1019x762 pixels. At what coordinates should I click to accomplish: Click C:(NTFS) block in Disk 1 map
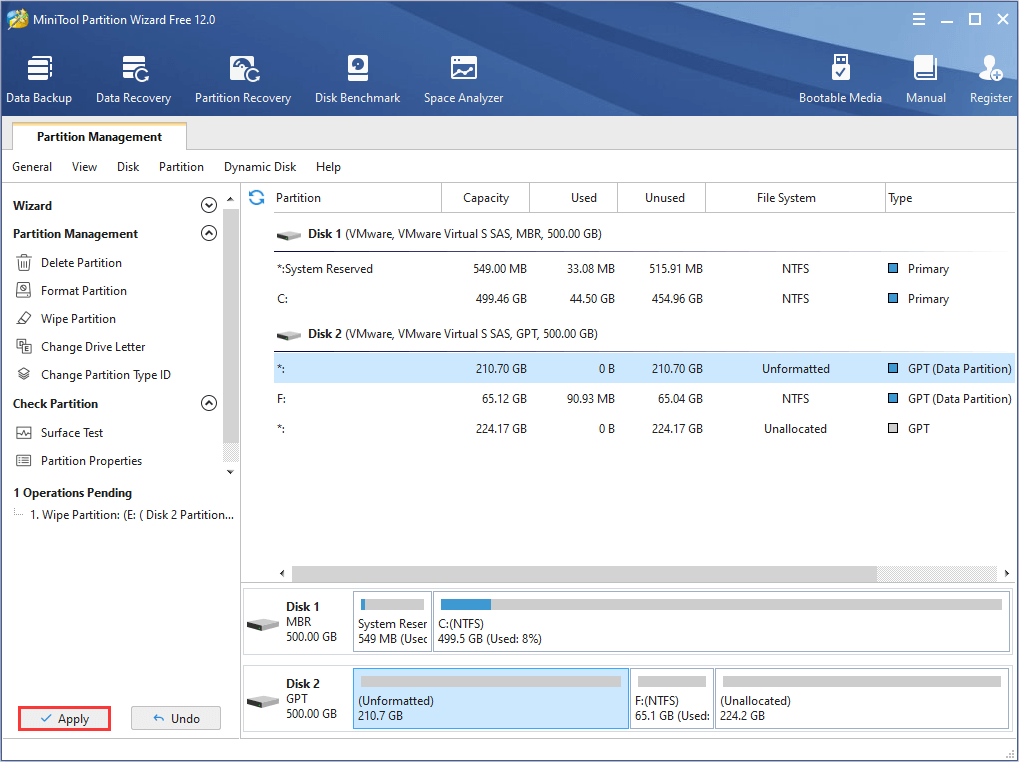[721, 621]
